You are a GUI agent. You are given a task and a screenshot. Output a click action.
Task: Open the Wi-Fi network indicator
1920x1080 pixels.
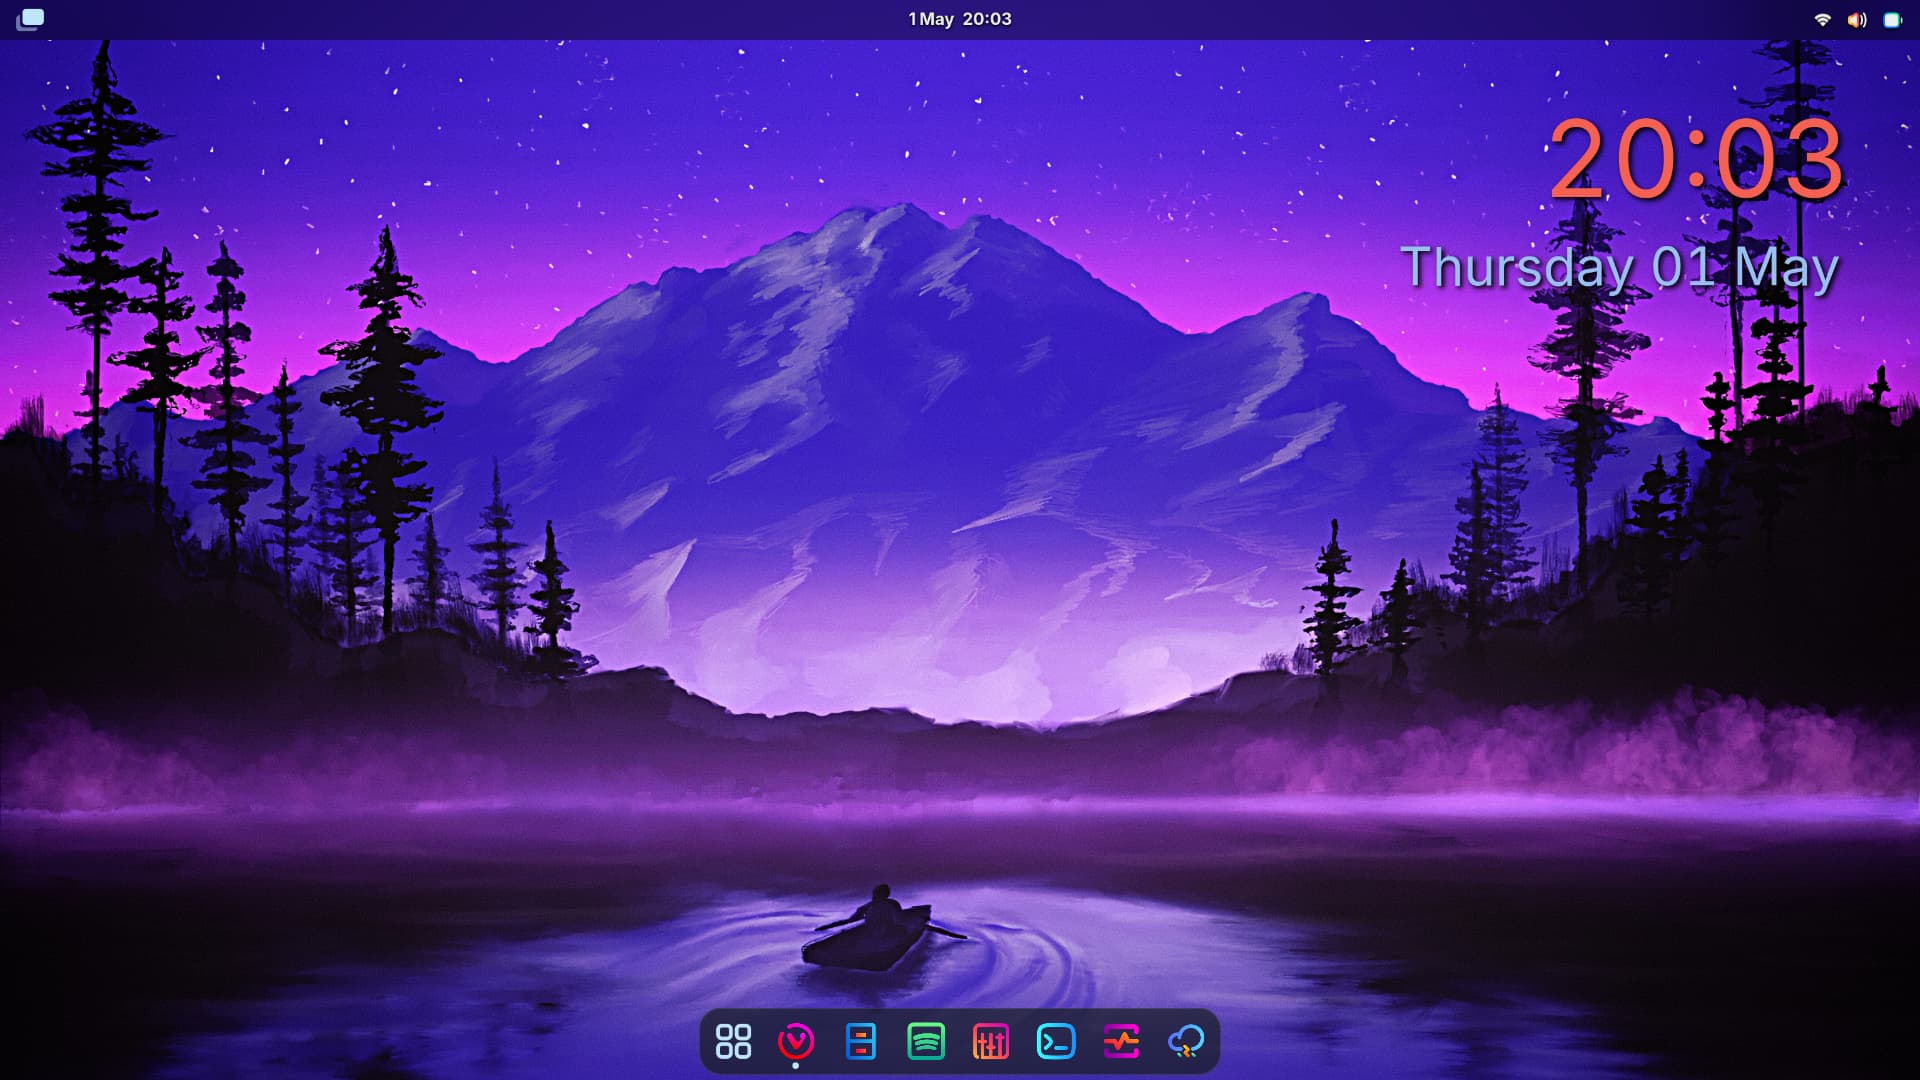(x=1822, y=19)
